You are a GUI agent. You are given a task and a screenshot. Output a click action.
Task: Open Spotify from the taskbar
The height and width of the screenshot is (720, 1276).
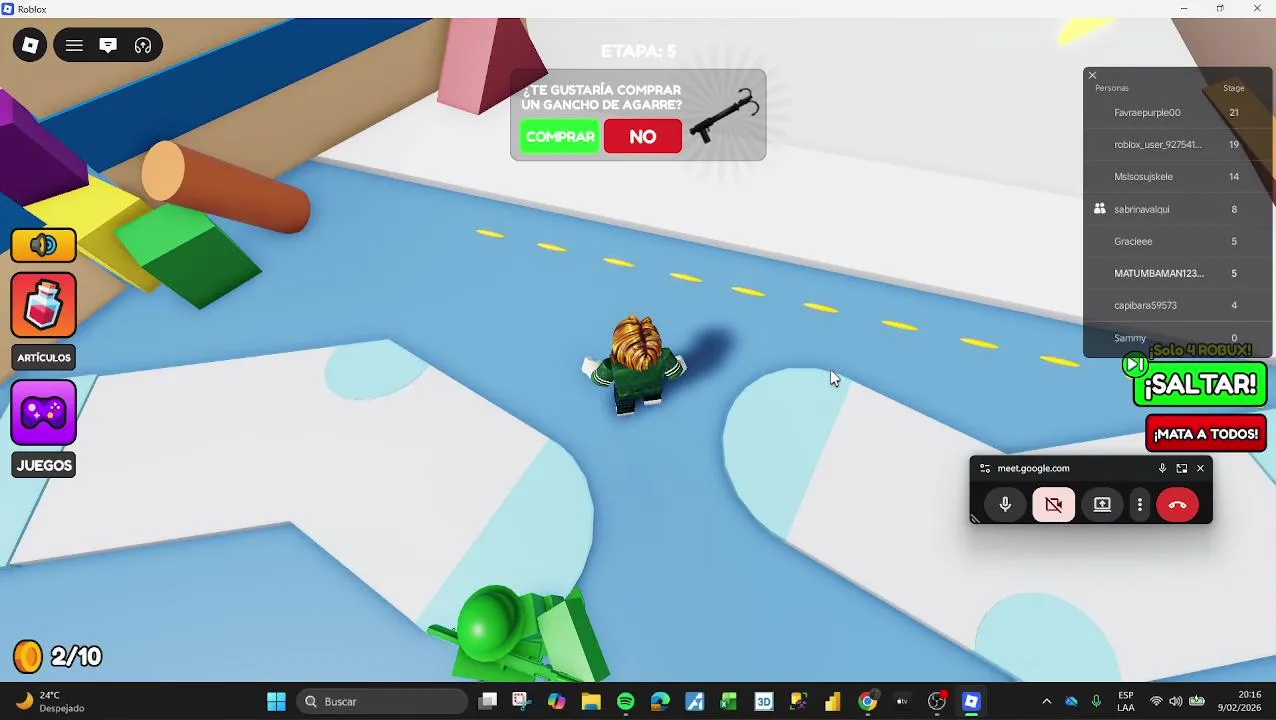(x=625, y=701)
